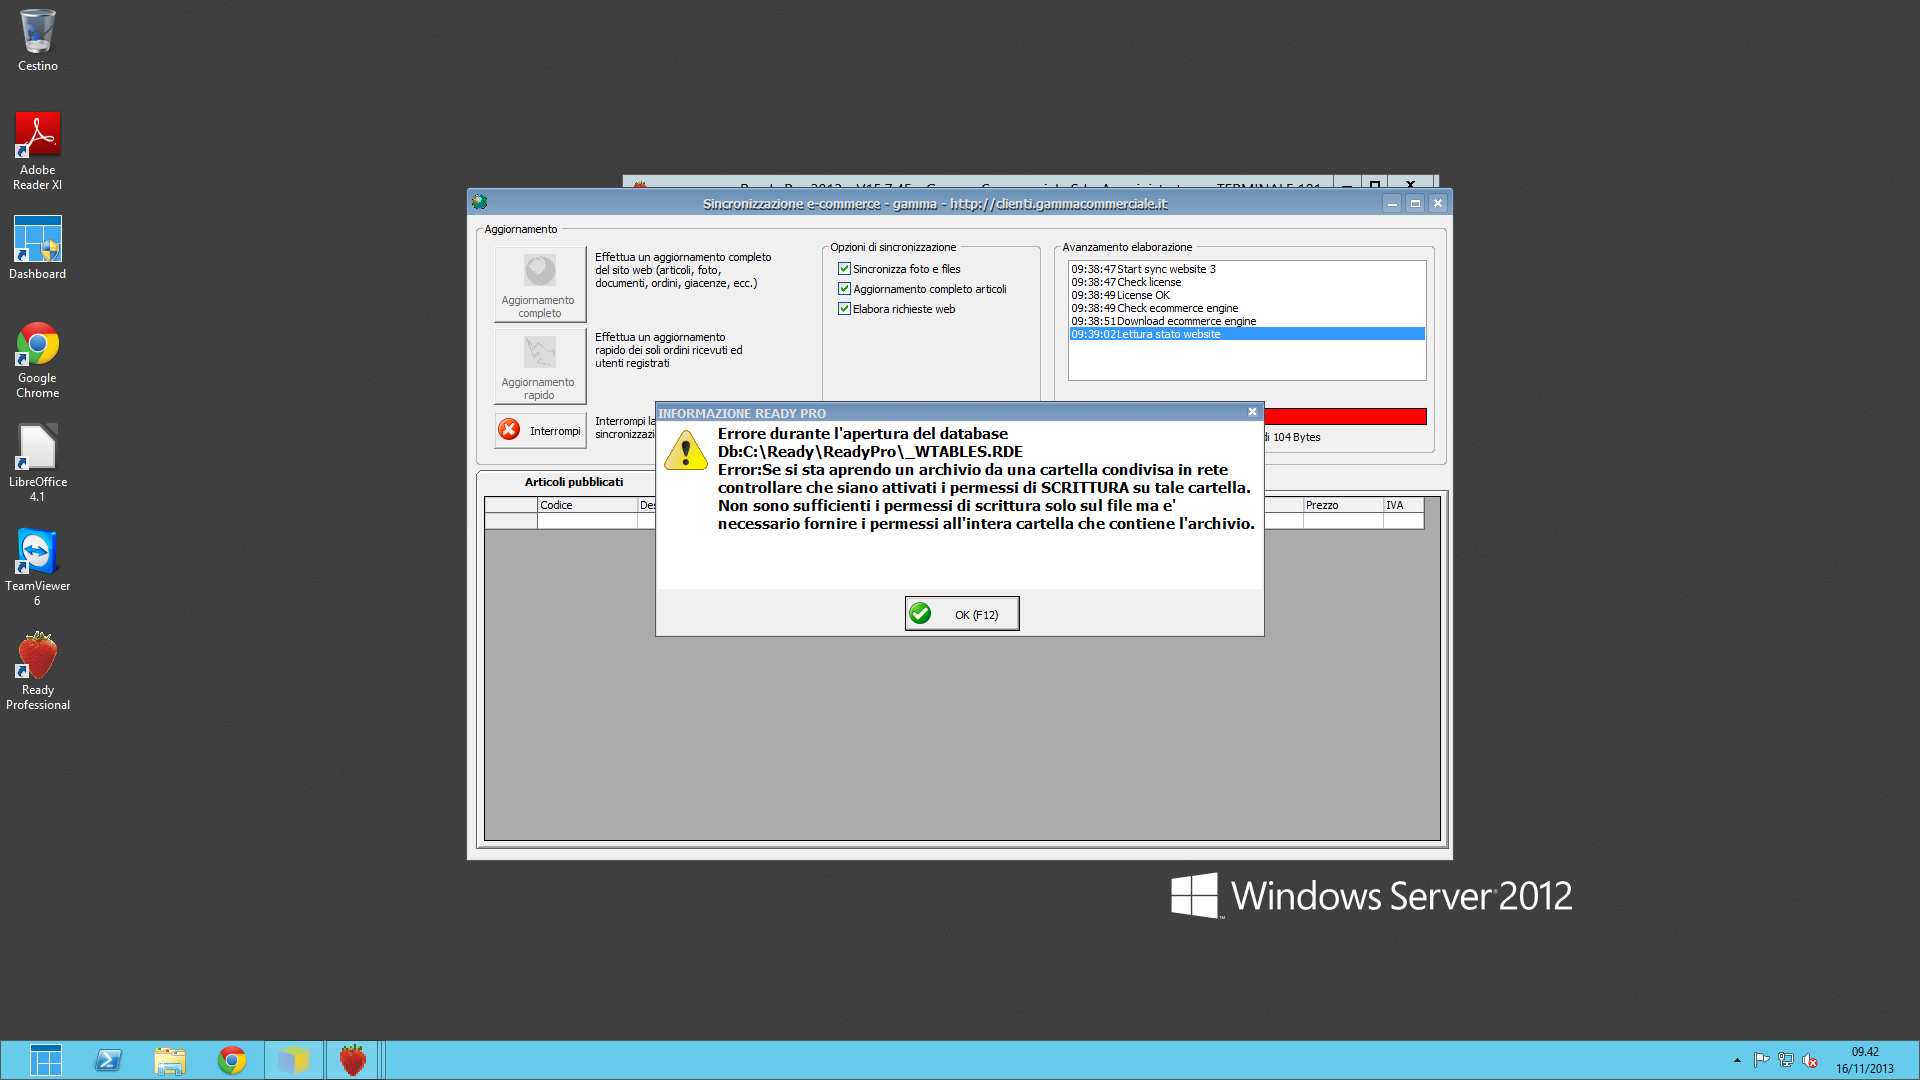Click the OK (F12) button

pos(961,614)
